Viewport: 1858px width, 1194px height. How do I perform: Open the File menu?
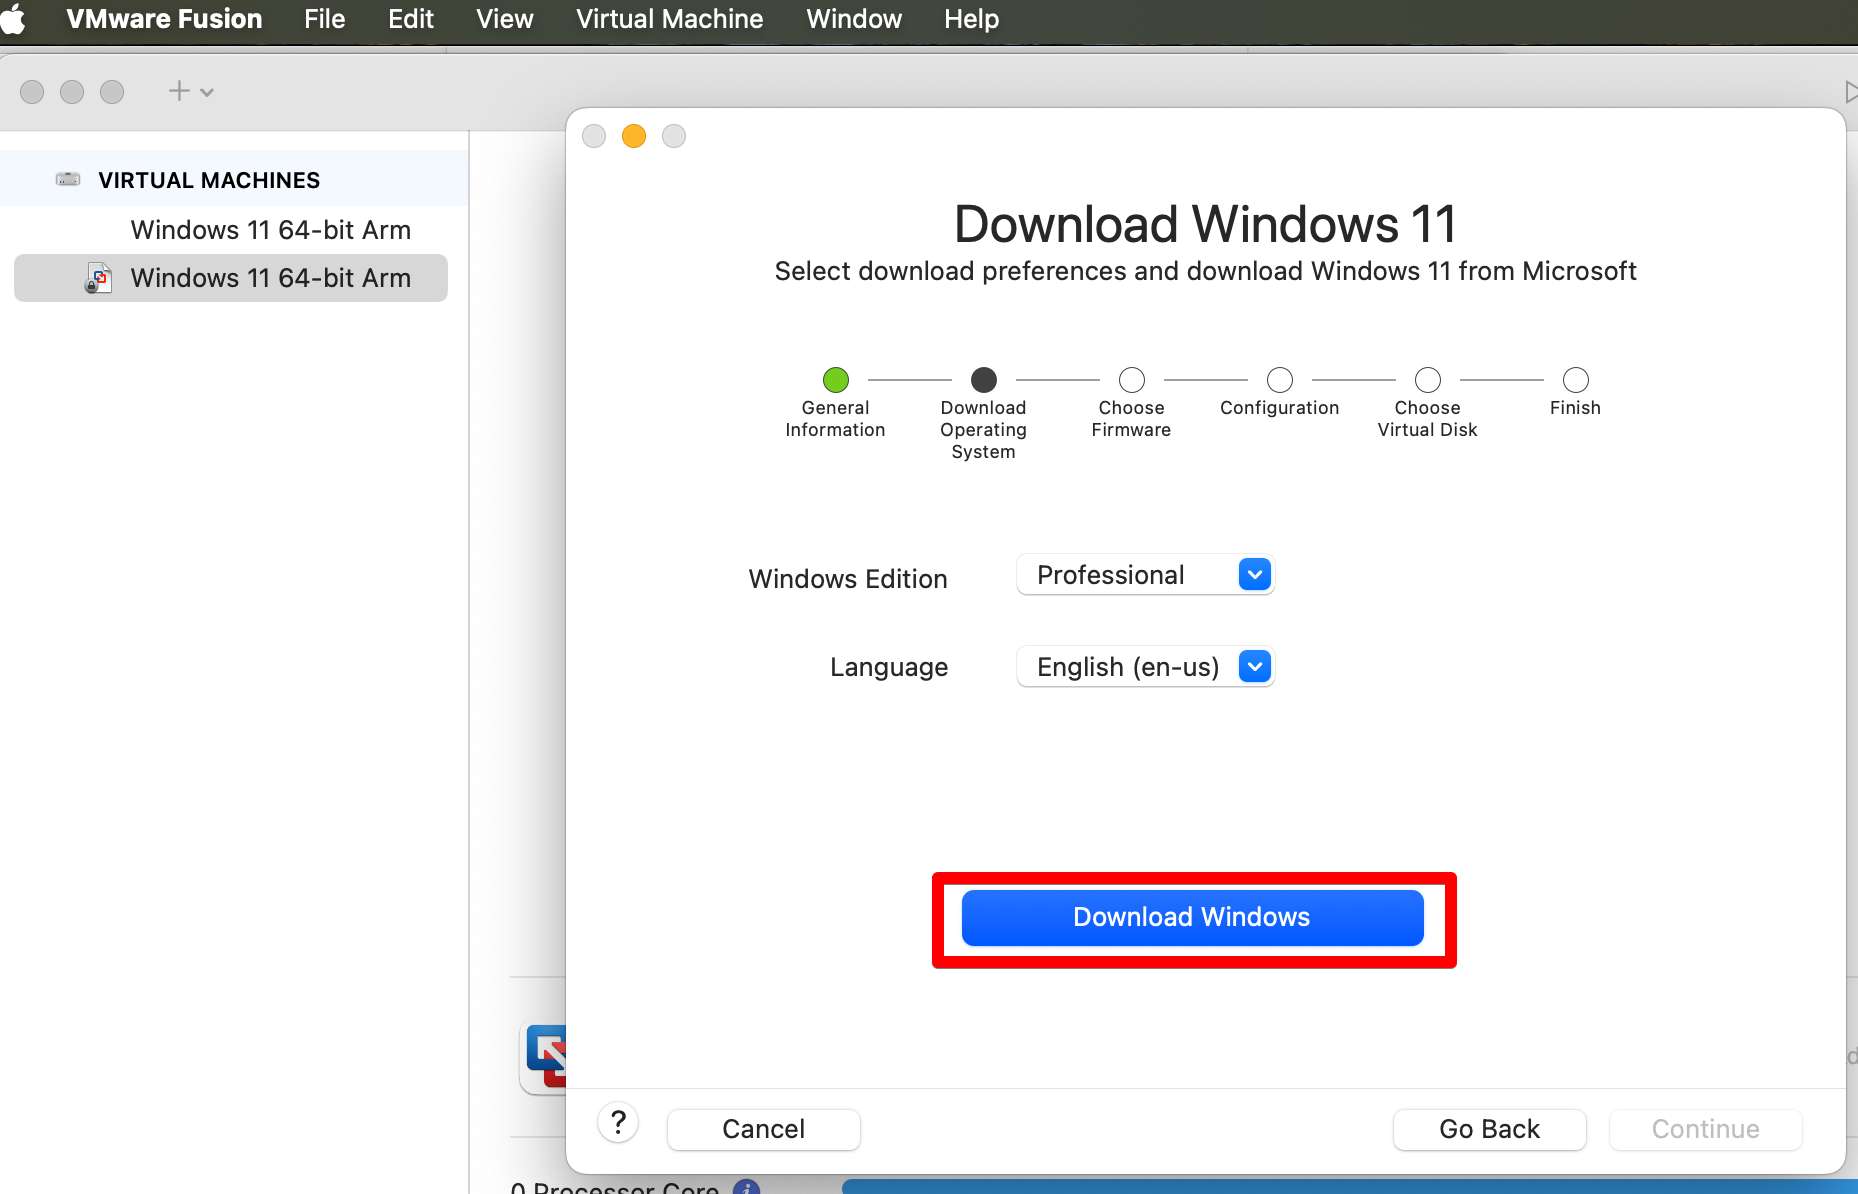[x=324, y=19]
